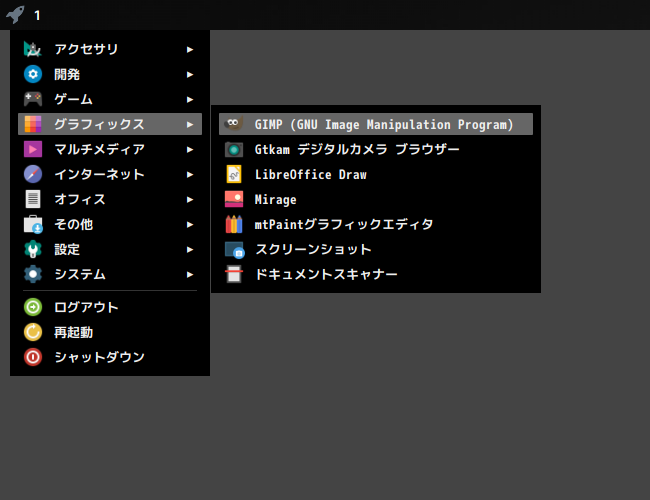Screen dimensions: 650x500
Task: Open the オフィス menu category
Action: [x=110, y=199]
